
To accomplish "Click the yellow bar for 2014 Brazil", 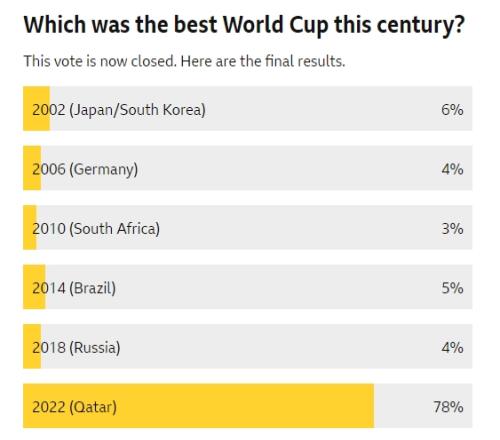I will pyautogui.click(x=34, y=287).
